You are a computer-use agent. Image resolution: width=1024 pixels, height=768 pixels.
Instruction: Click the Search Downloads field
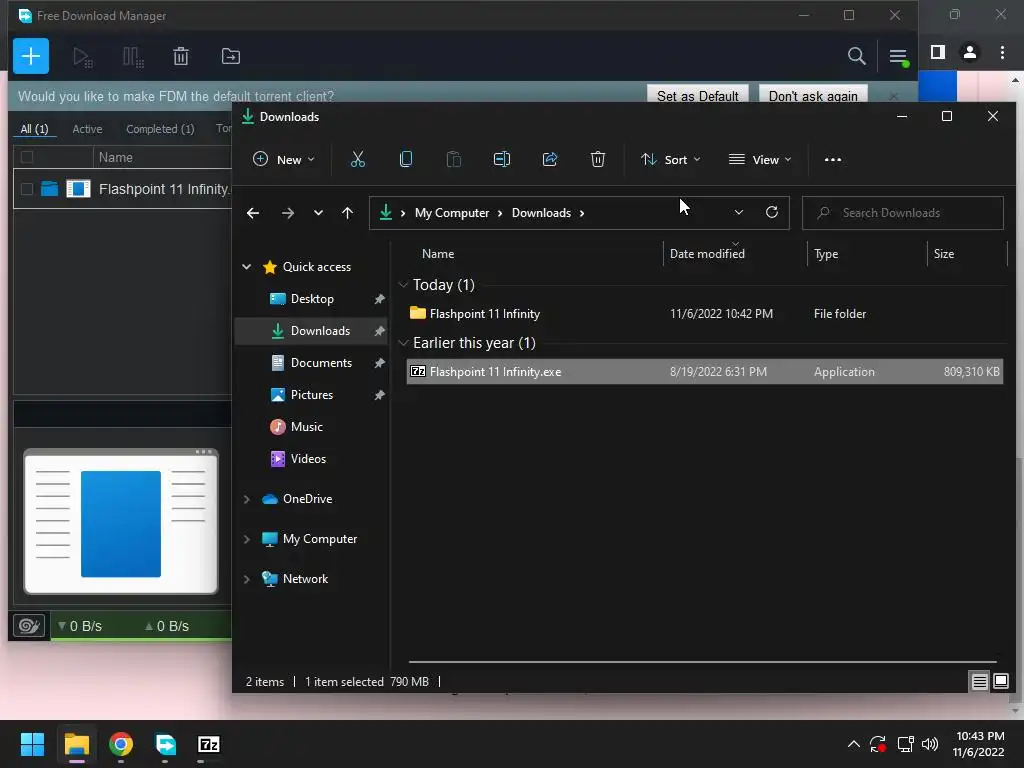pyautogui.click(x=903, y=213)
